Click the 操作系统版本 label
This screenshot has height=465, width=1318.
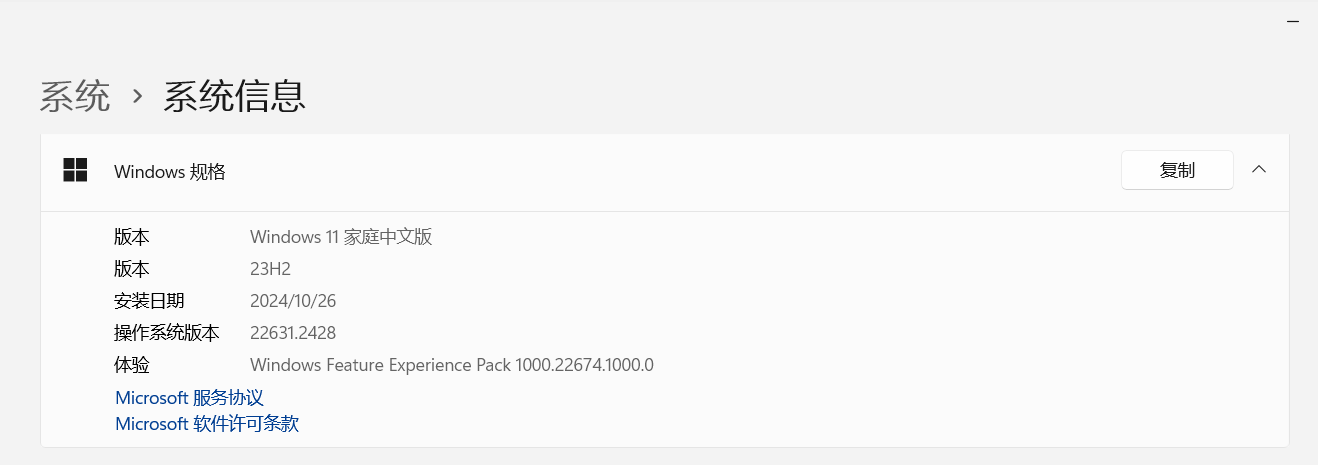167,333
